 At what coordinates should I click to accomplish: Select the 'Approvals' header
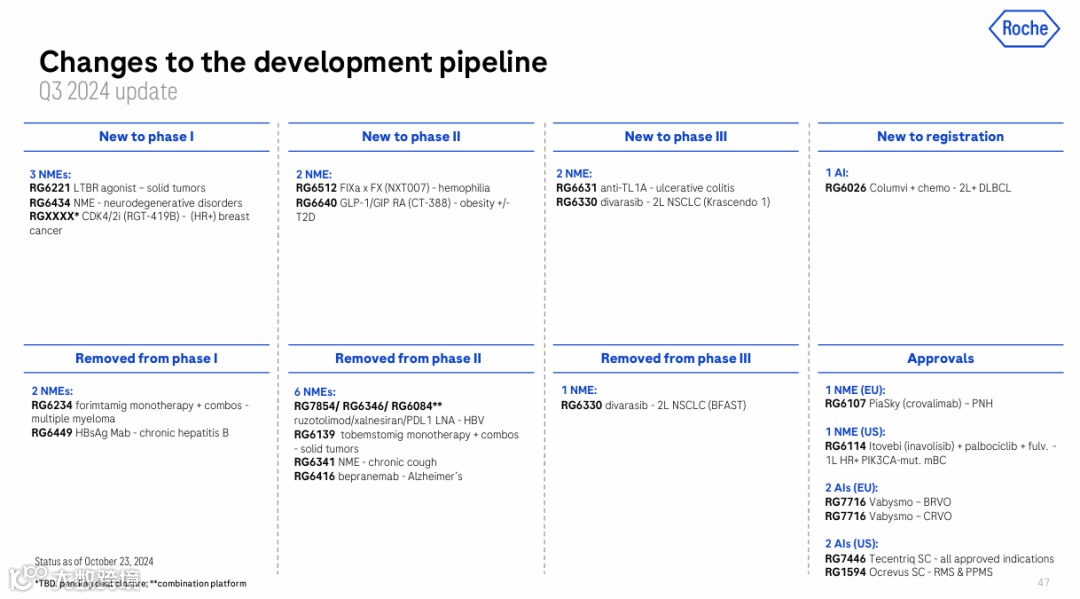(940, 358)
